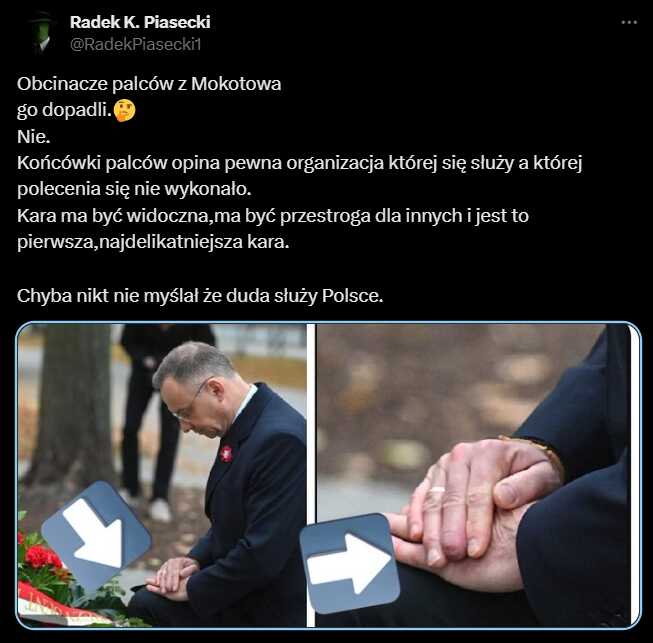Click the red-white pin on the coat lapel

coord(226,453)
